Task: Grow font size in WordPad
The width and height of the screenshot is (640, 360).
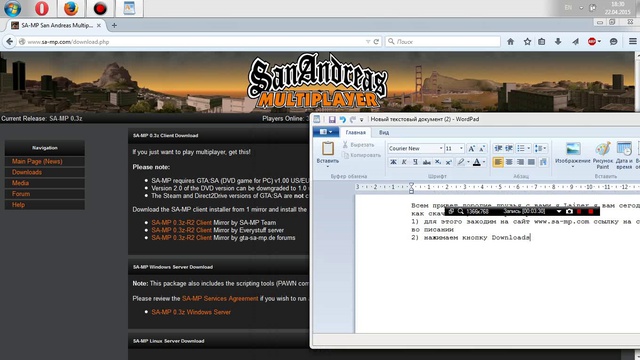Action: click(471, 149)
